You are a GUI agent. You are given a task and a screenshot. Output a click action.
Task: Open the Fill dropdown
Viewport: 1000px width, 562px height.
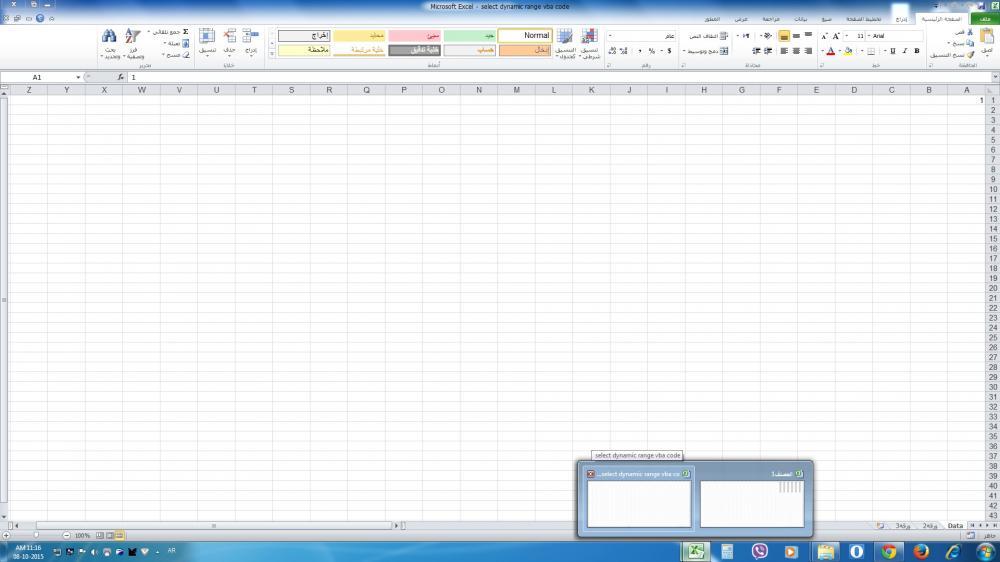click(175, 43)
